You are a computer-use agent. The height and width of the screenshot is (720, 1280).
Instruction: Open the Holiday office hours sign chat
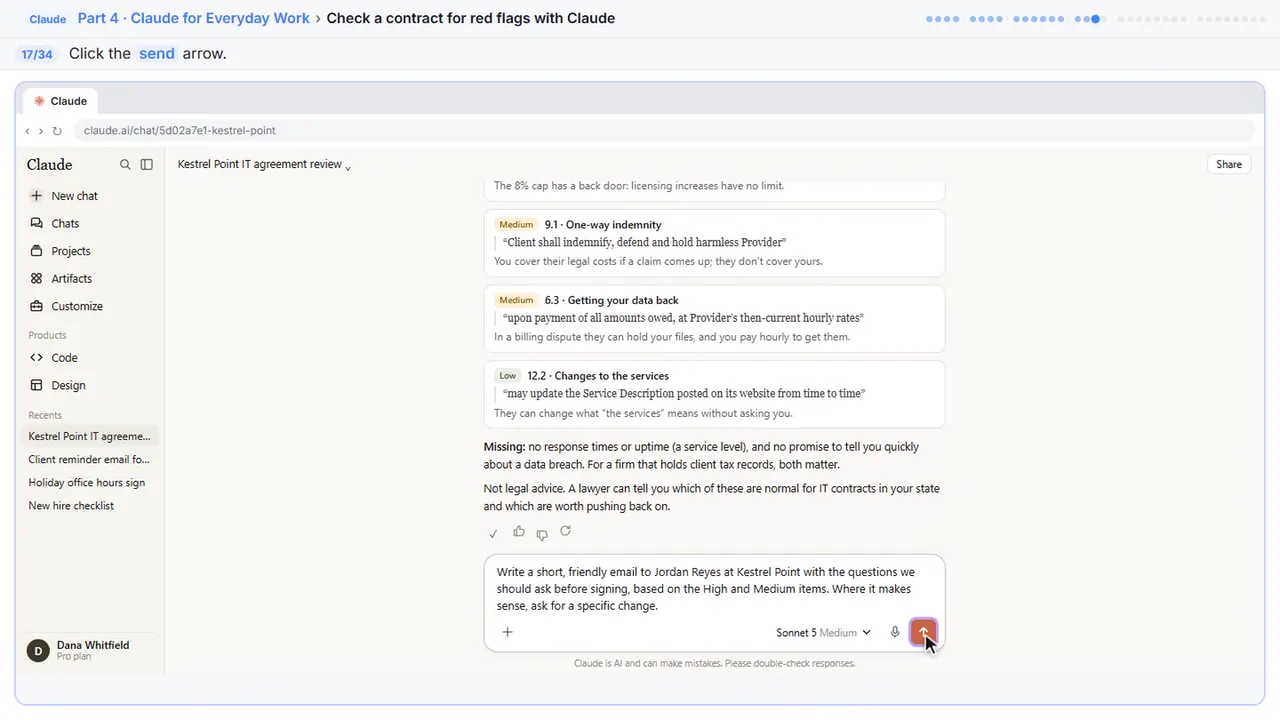[90, 482]
